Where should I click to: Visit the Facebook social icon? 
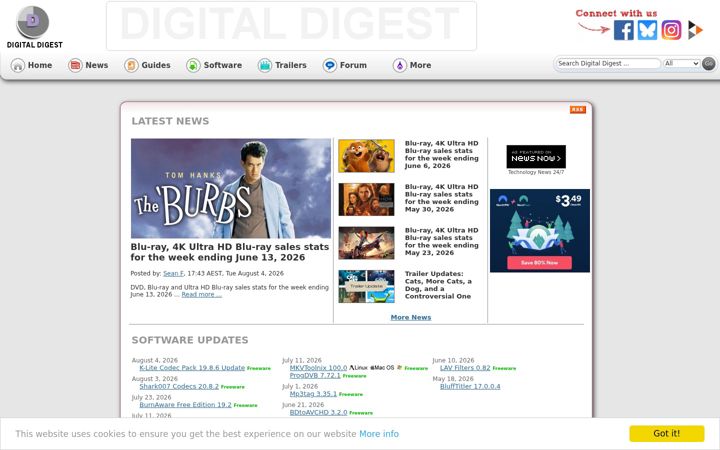click(624, 30)
